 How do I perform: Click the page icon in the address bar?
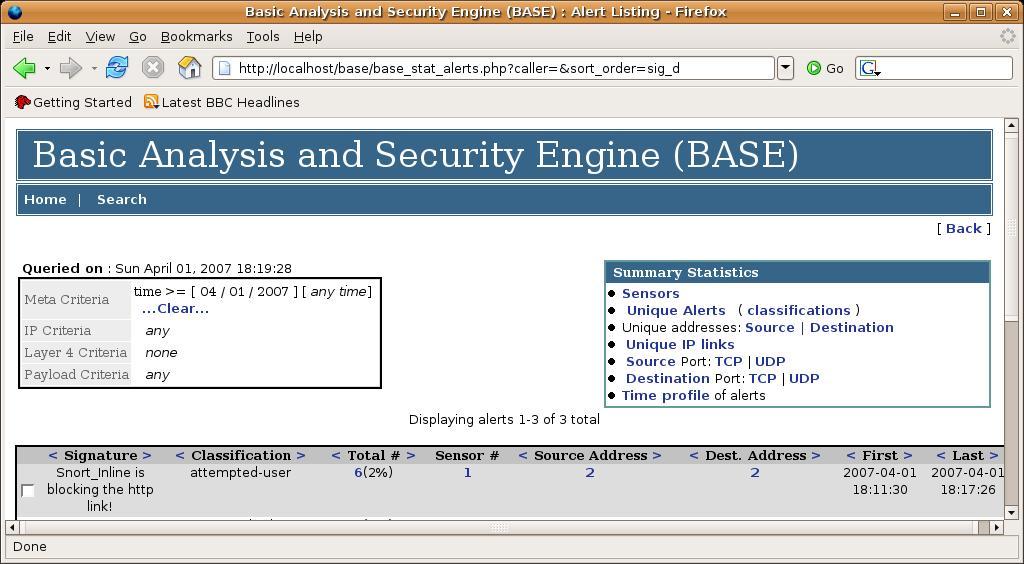pos(224,68)
